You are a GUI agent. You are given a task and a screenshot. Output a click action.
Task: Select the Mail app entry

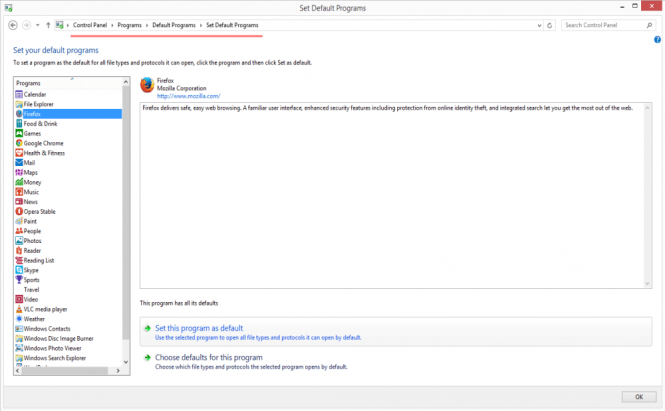point(30,162)
